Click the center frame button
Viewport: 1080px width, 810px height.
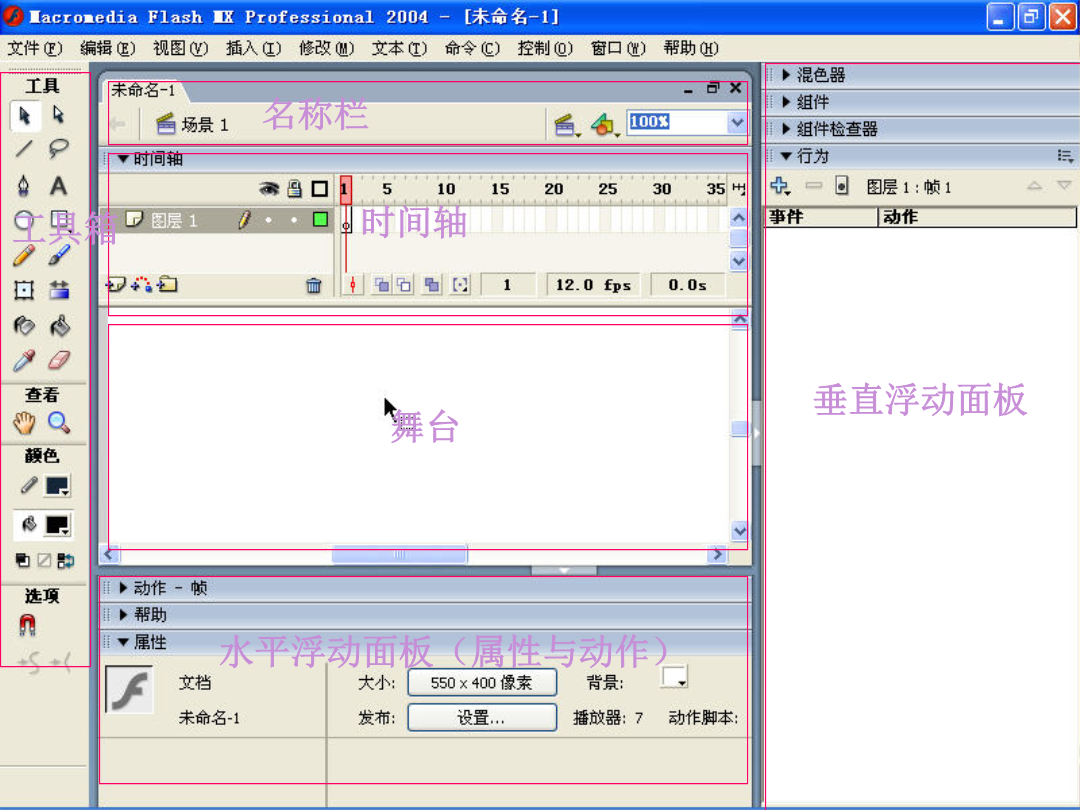pos(353,284)
